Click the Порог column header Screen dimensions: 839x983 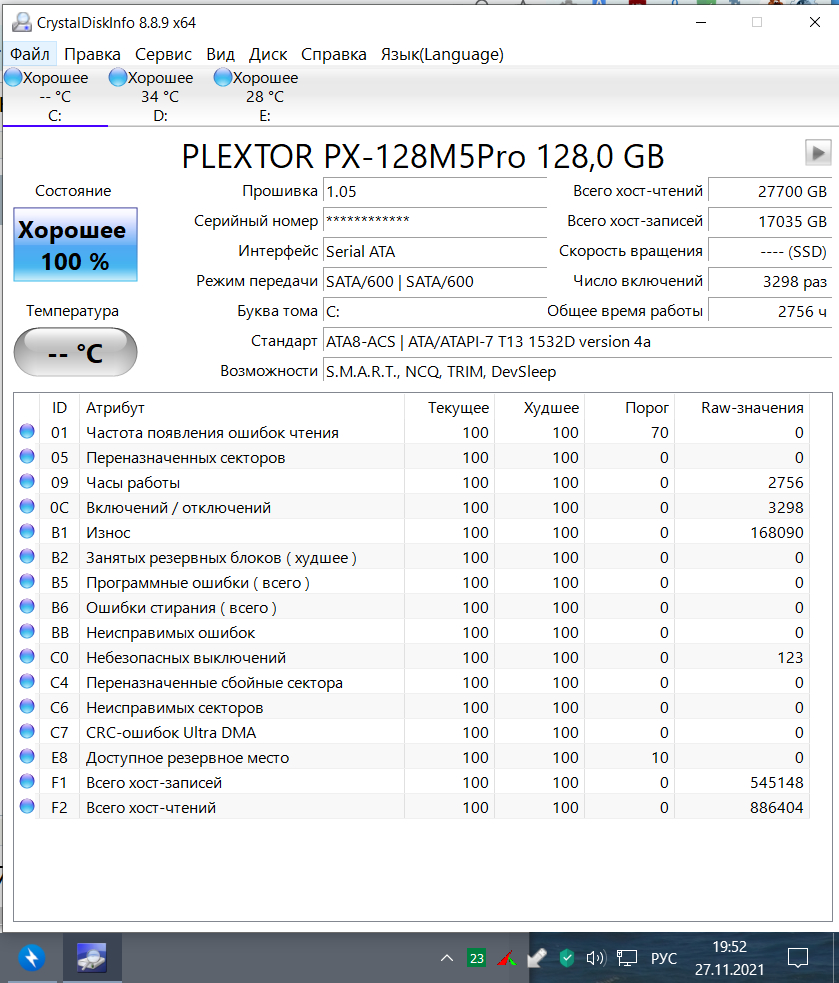[629, 407]
